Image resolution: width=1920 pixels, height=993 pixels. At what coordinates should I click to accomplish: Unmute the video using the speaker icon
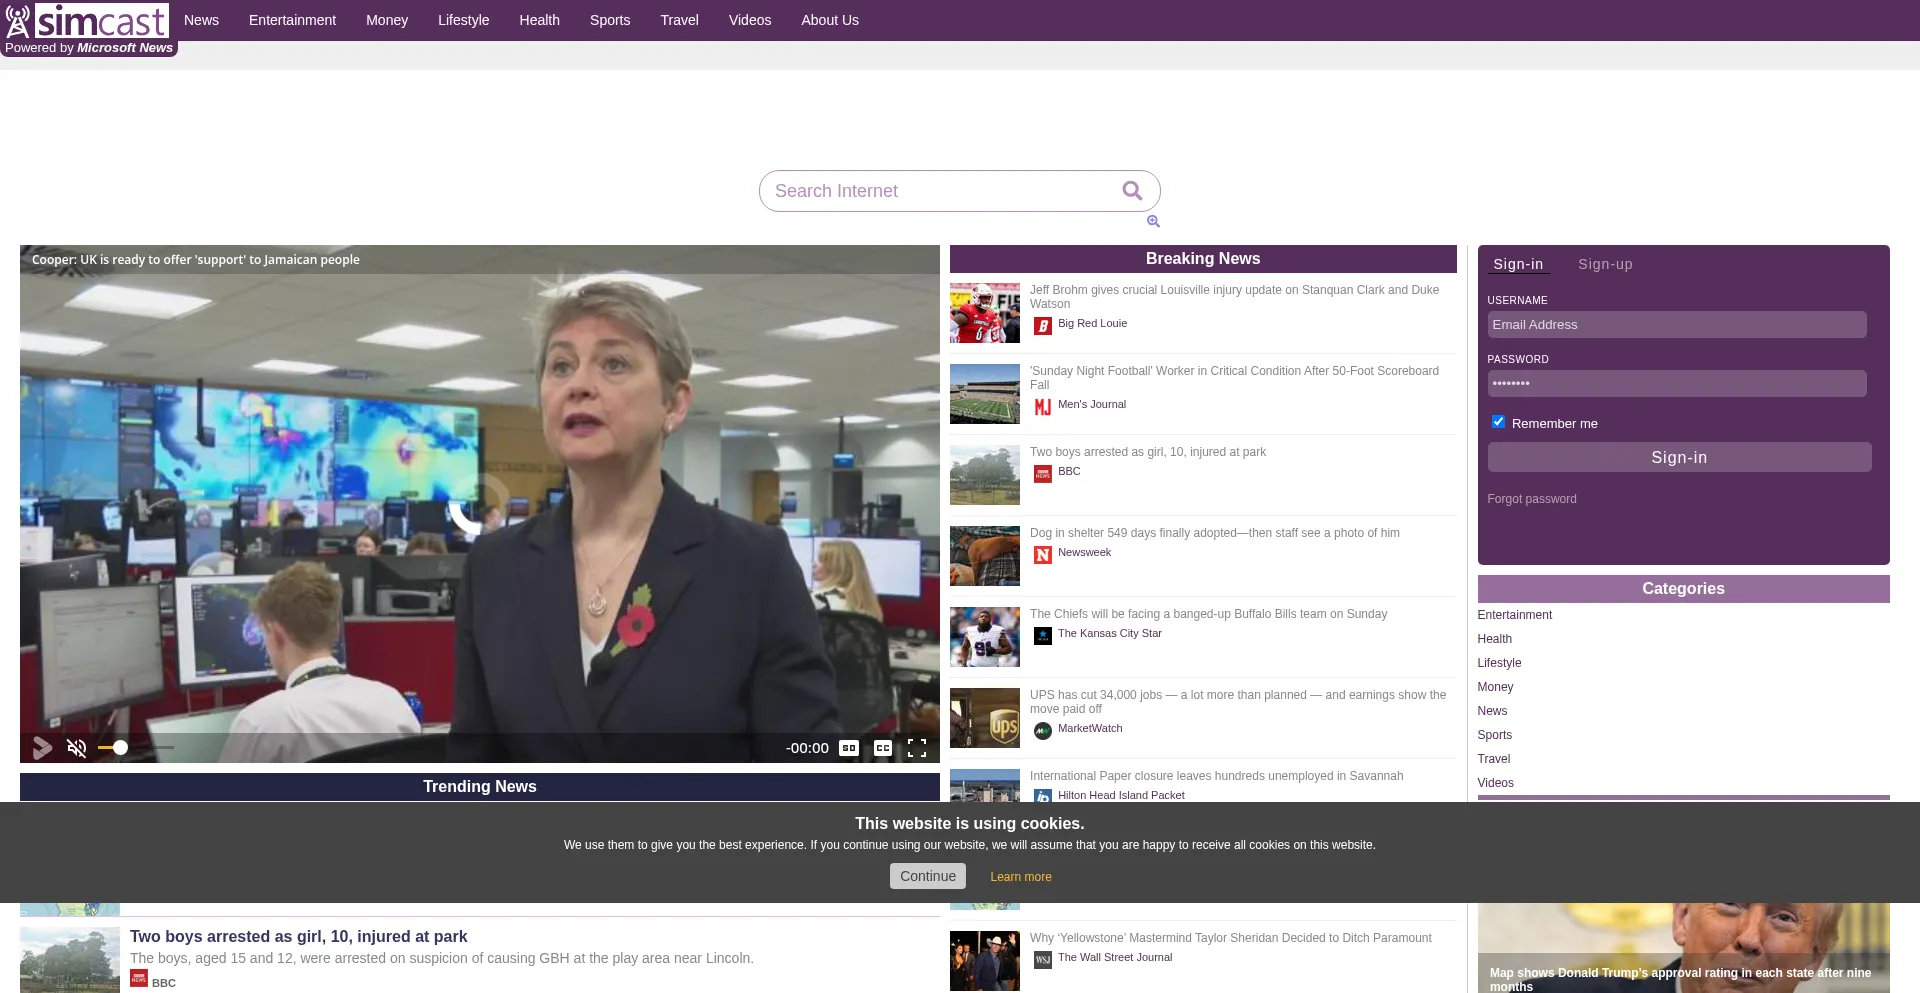[77, 748]
